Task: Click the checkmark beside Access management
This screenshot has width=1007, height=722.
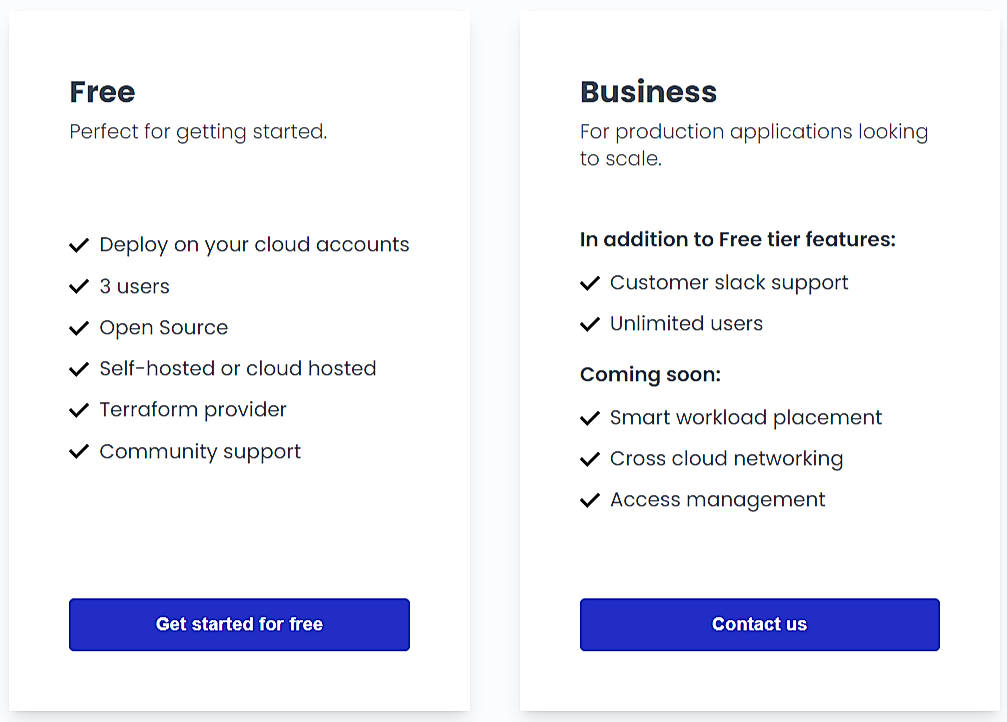Action: 590,500
